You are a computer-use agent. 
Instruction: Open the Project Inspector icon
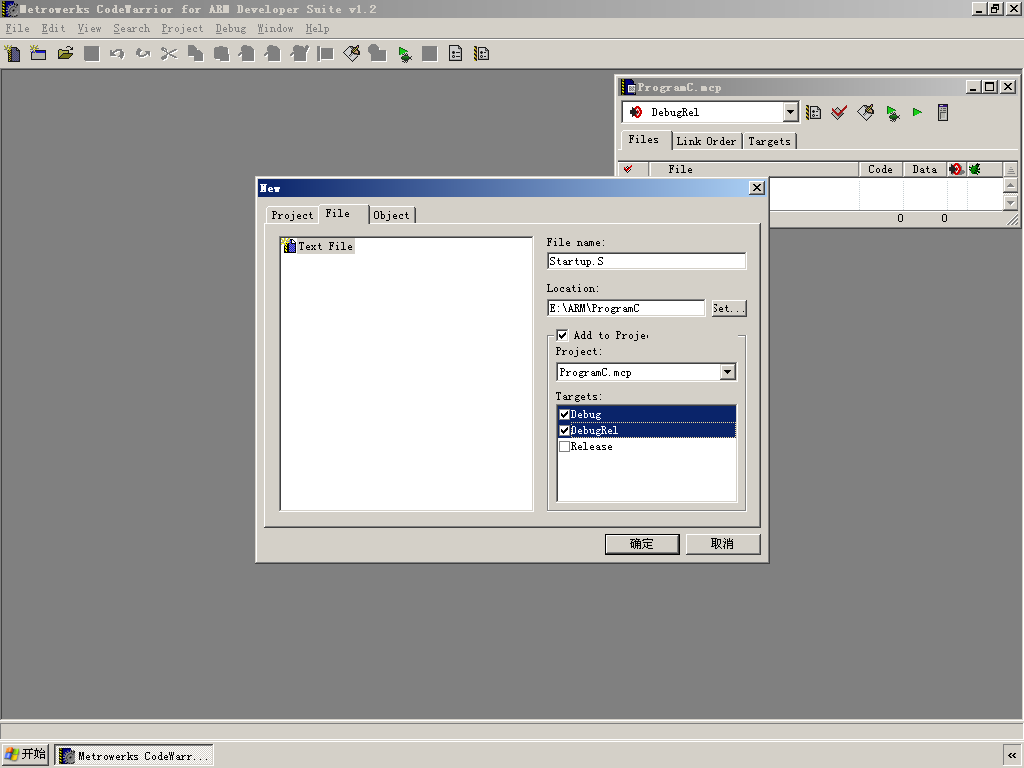coord(942,112)
